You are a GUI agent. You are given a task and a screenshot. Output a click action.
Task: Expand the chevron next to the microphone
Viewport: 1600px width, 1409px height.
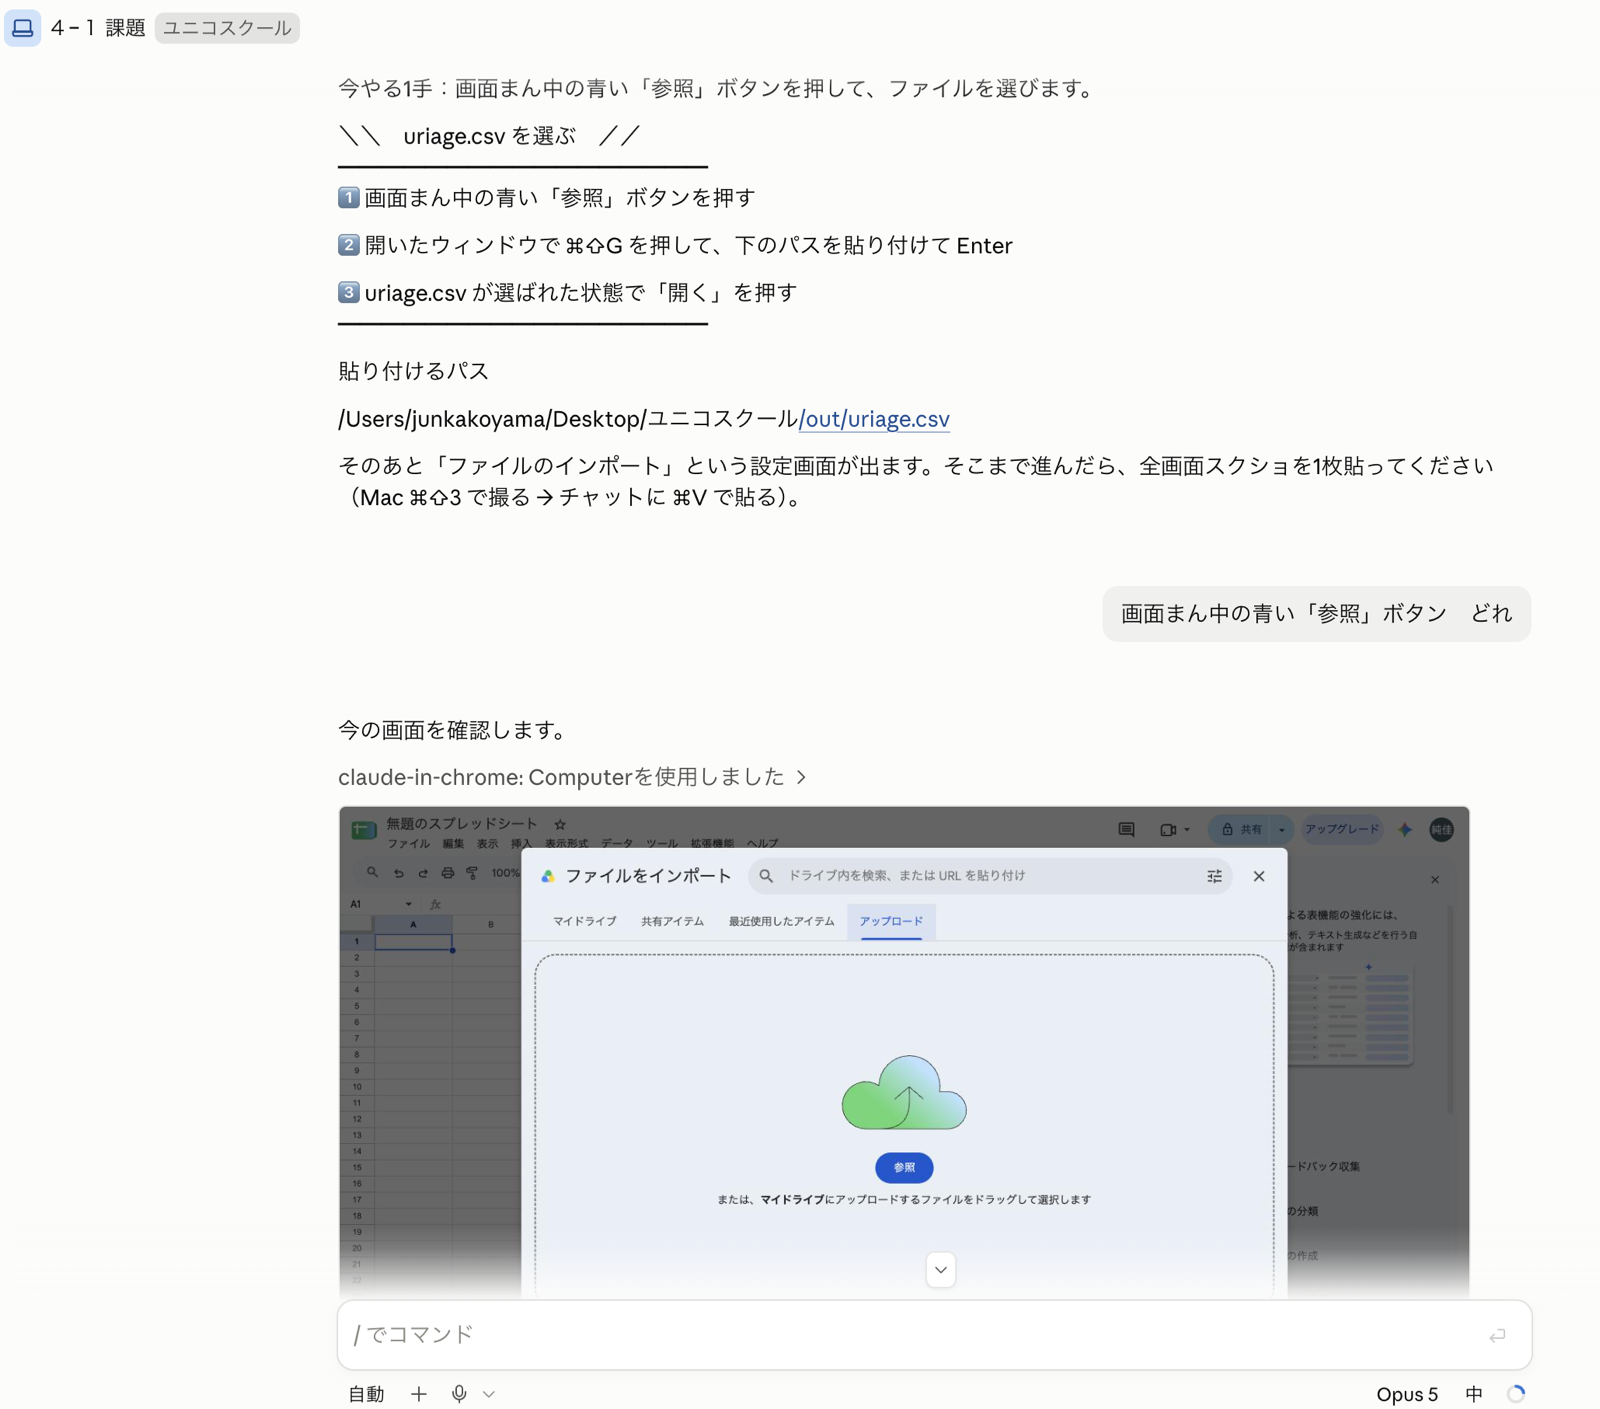tap(489, 1394)
